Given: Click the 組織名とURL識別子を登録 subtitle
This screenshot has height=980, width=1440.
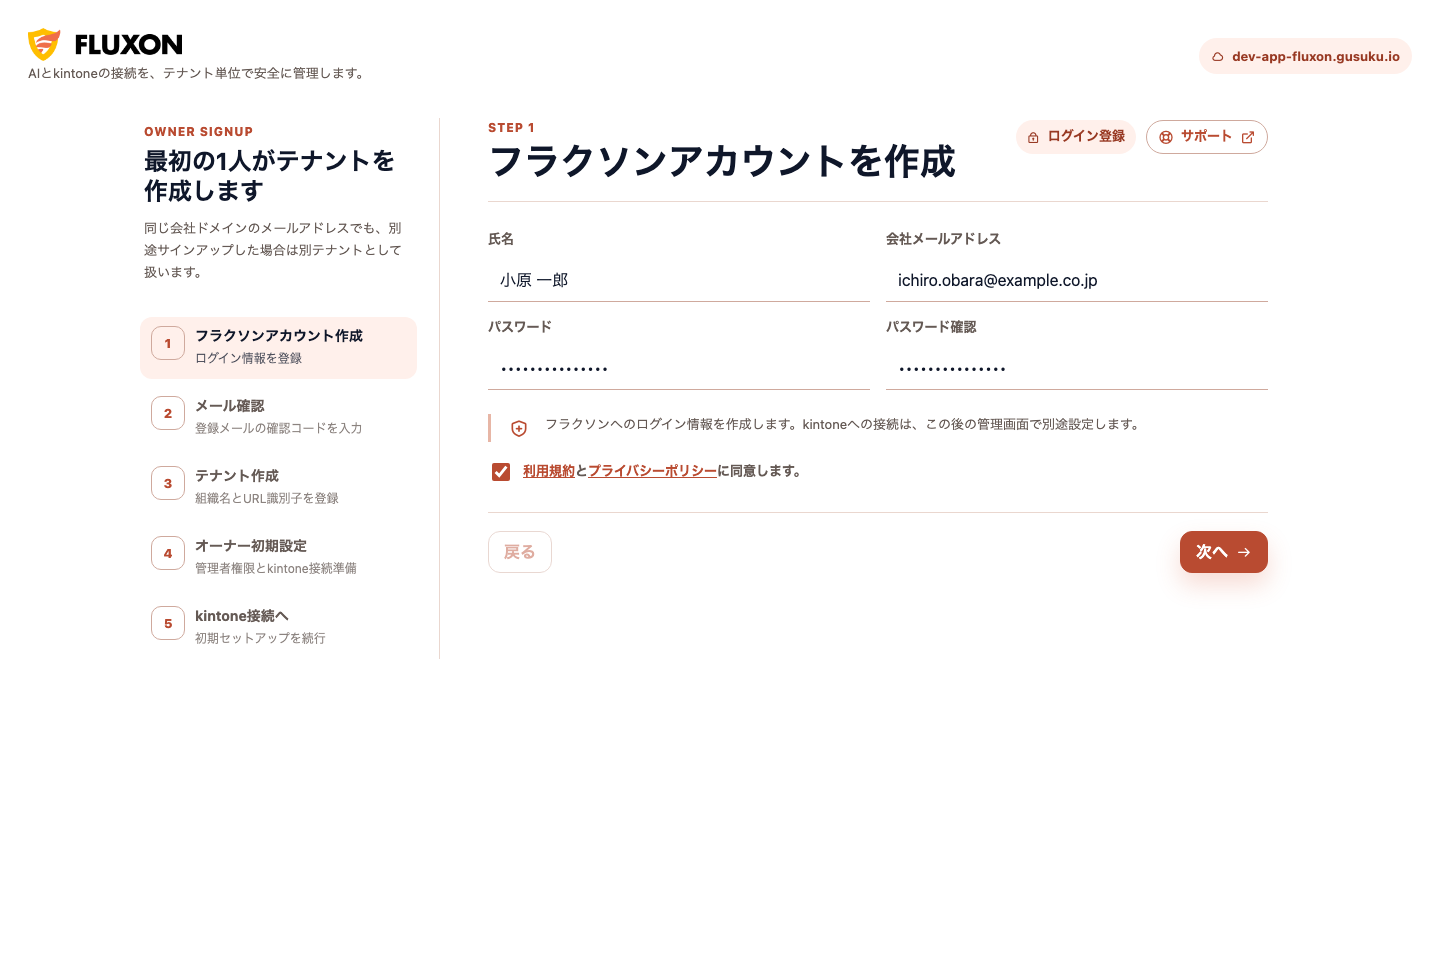Looking at the screenshot, I should 267,498.
